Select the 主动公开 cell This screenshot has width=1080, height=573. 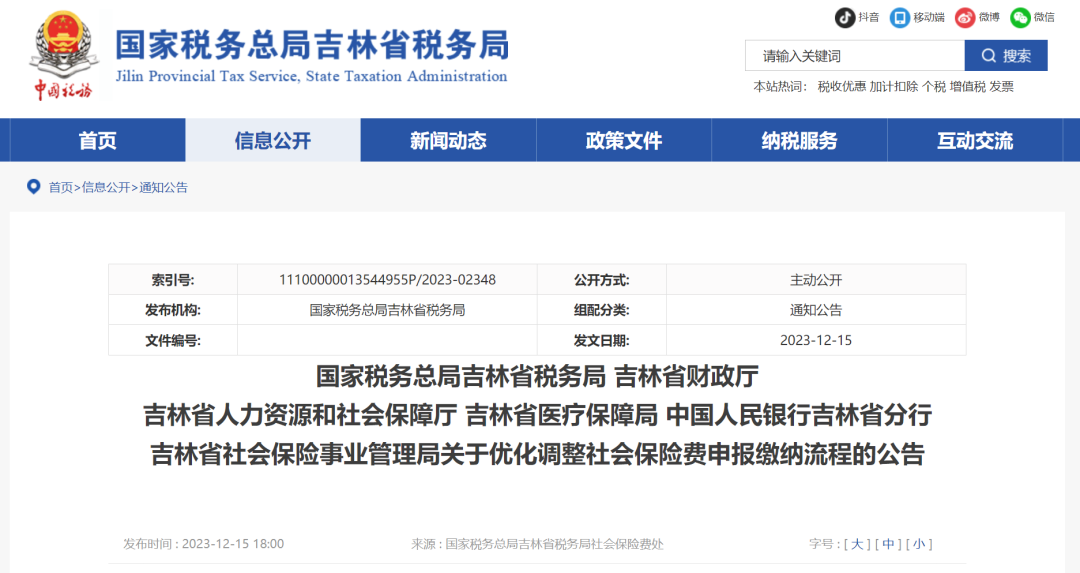coord(816,280)
